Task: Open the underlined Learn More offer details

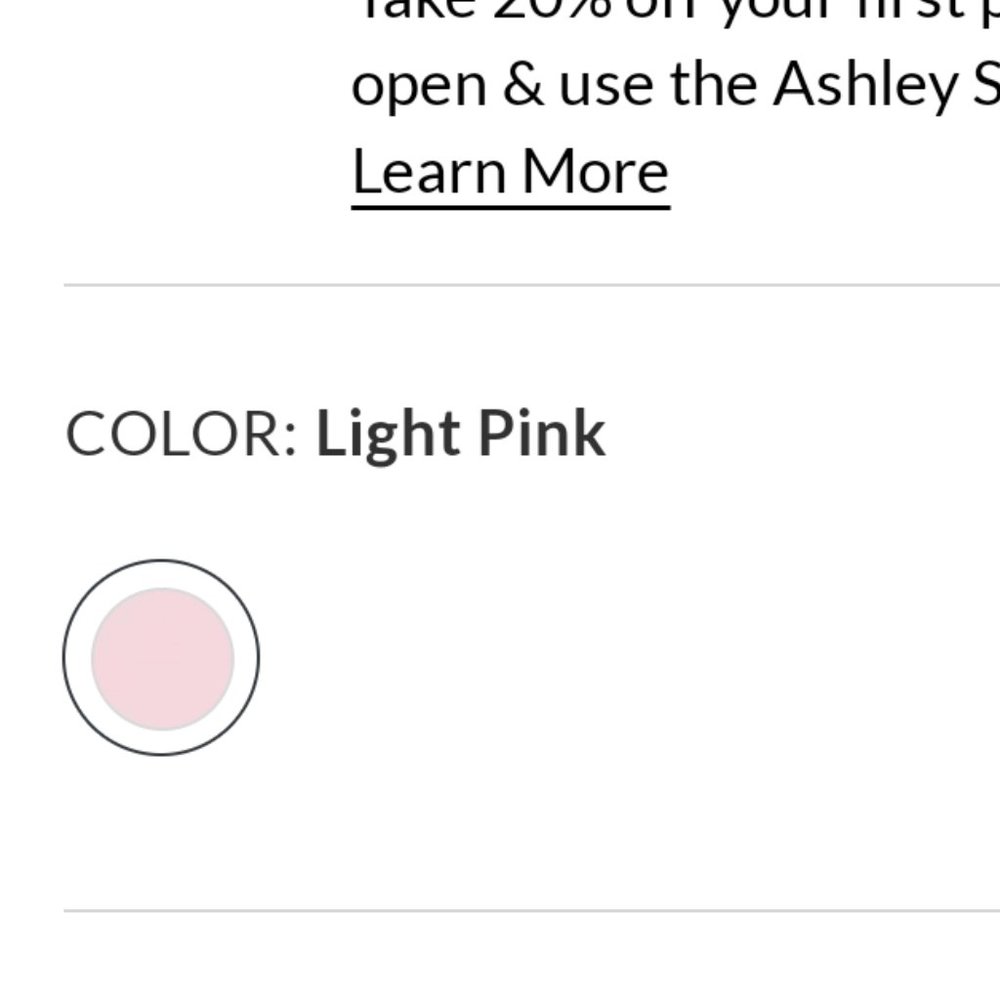Action: 510,172
